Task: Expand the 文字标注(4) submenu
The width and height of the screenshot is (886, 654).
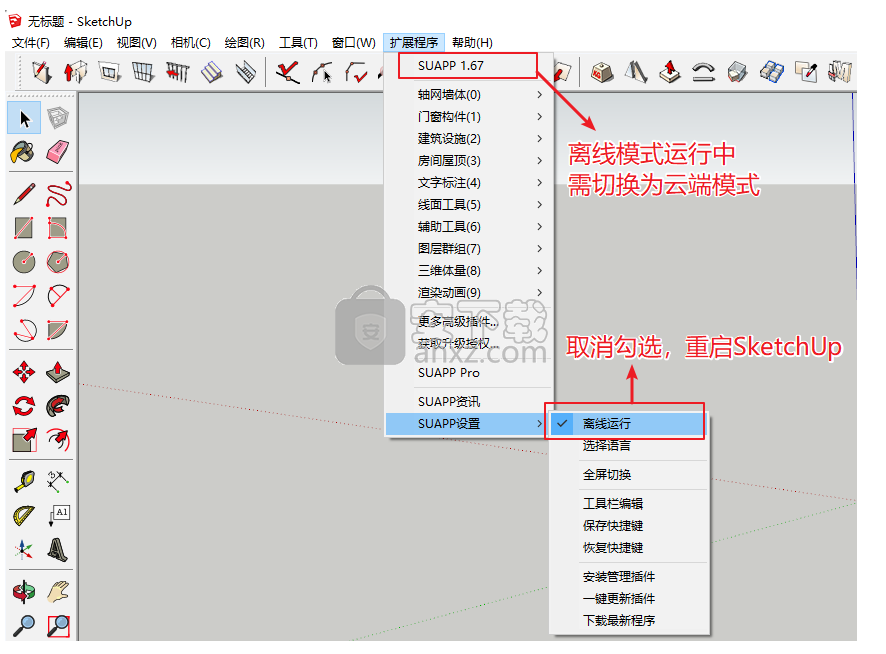Action: coord(469,183)
